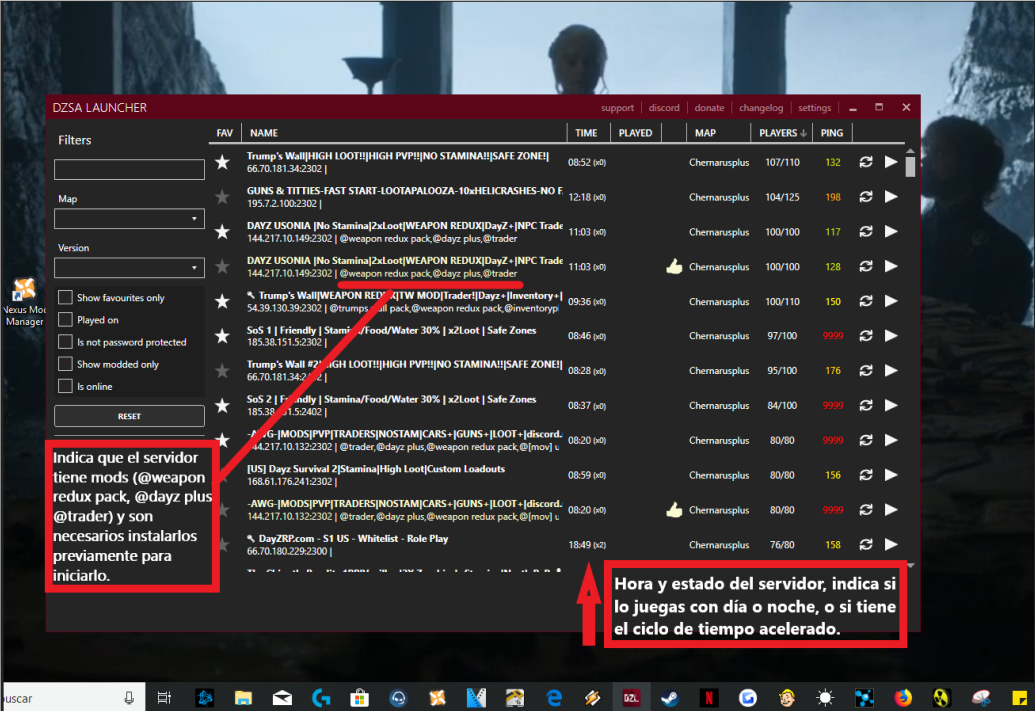View the changelog
This screenshot has width=1035, height=711.
[761, 108]
